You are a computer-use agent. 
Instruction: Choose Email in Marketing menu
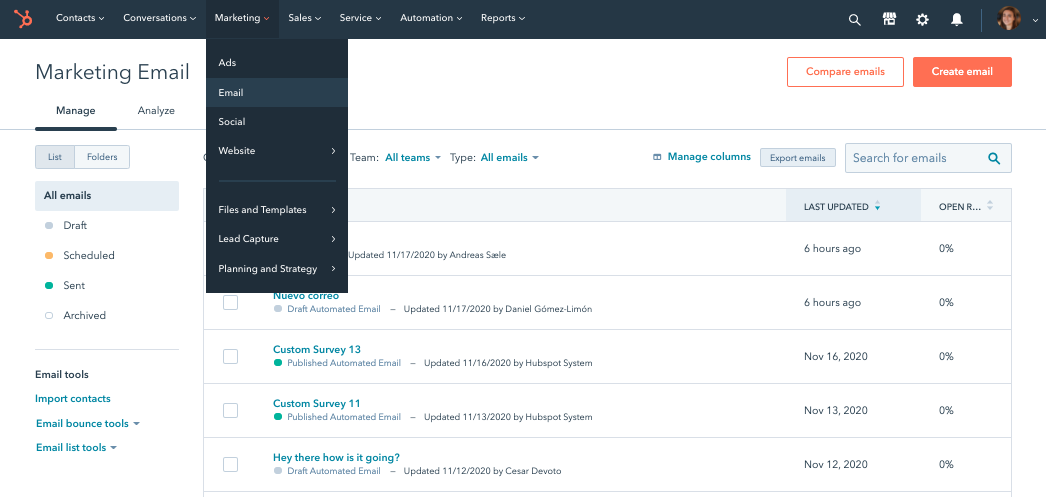click(x=277, y=93)
